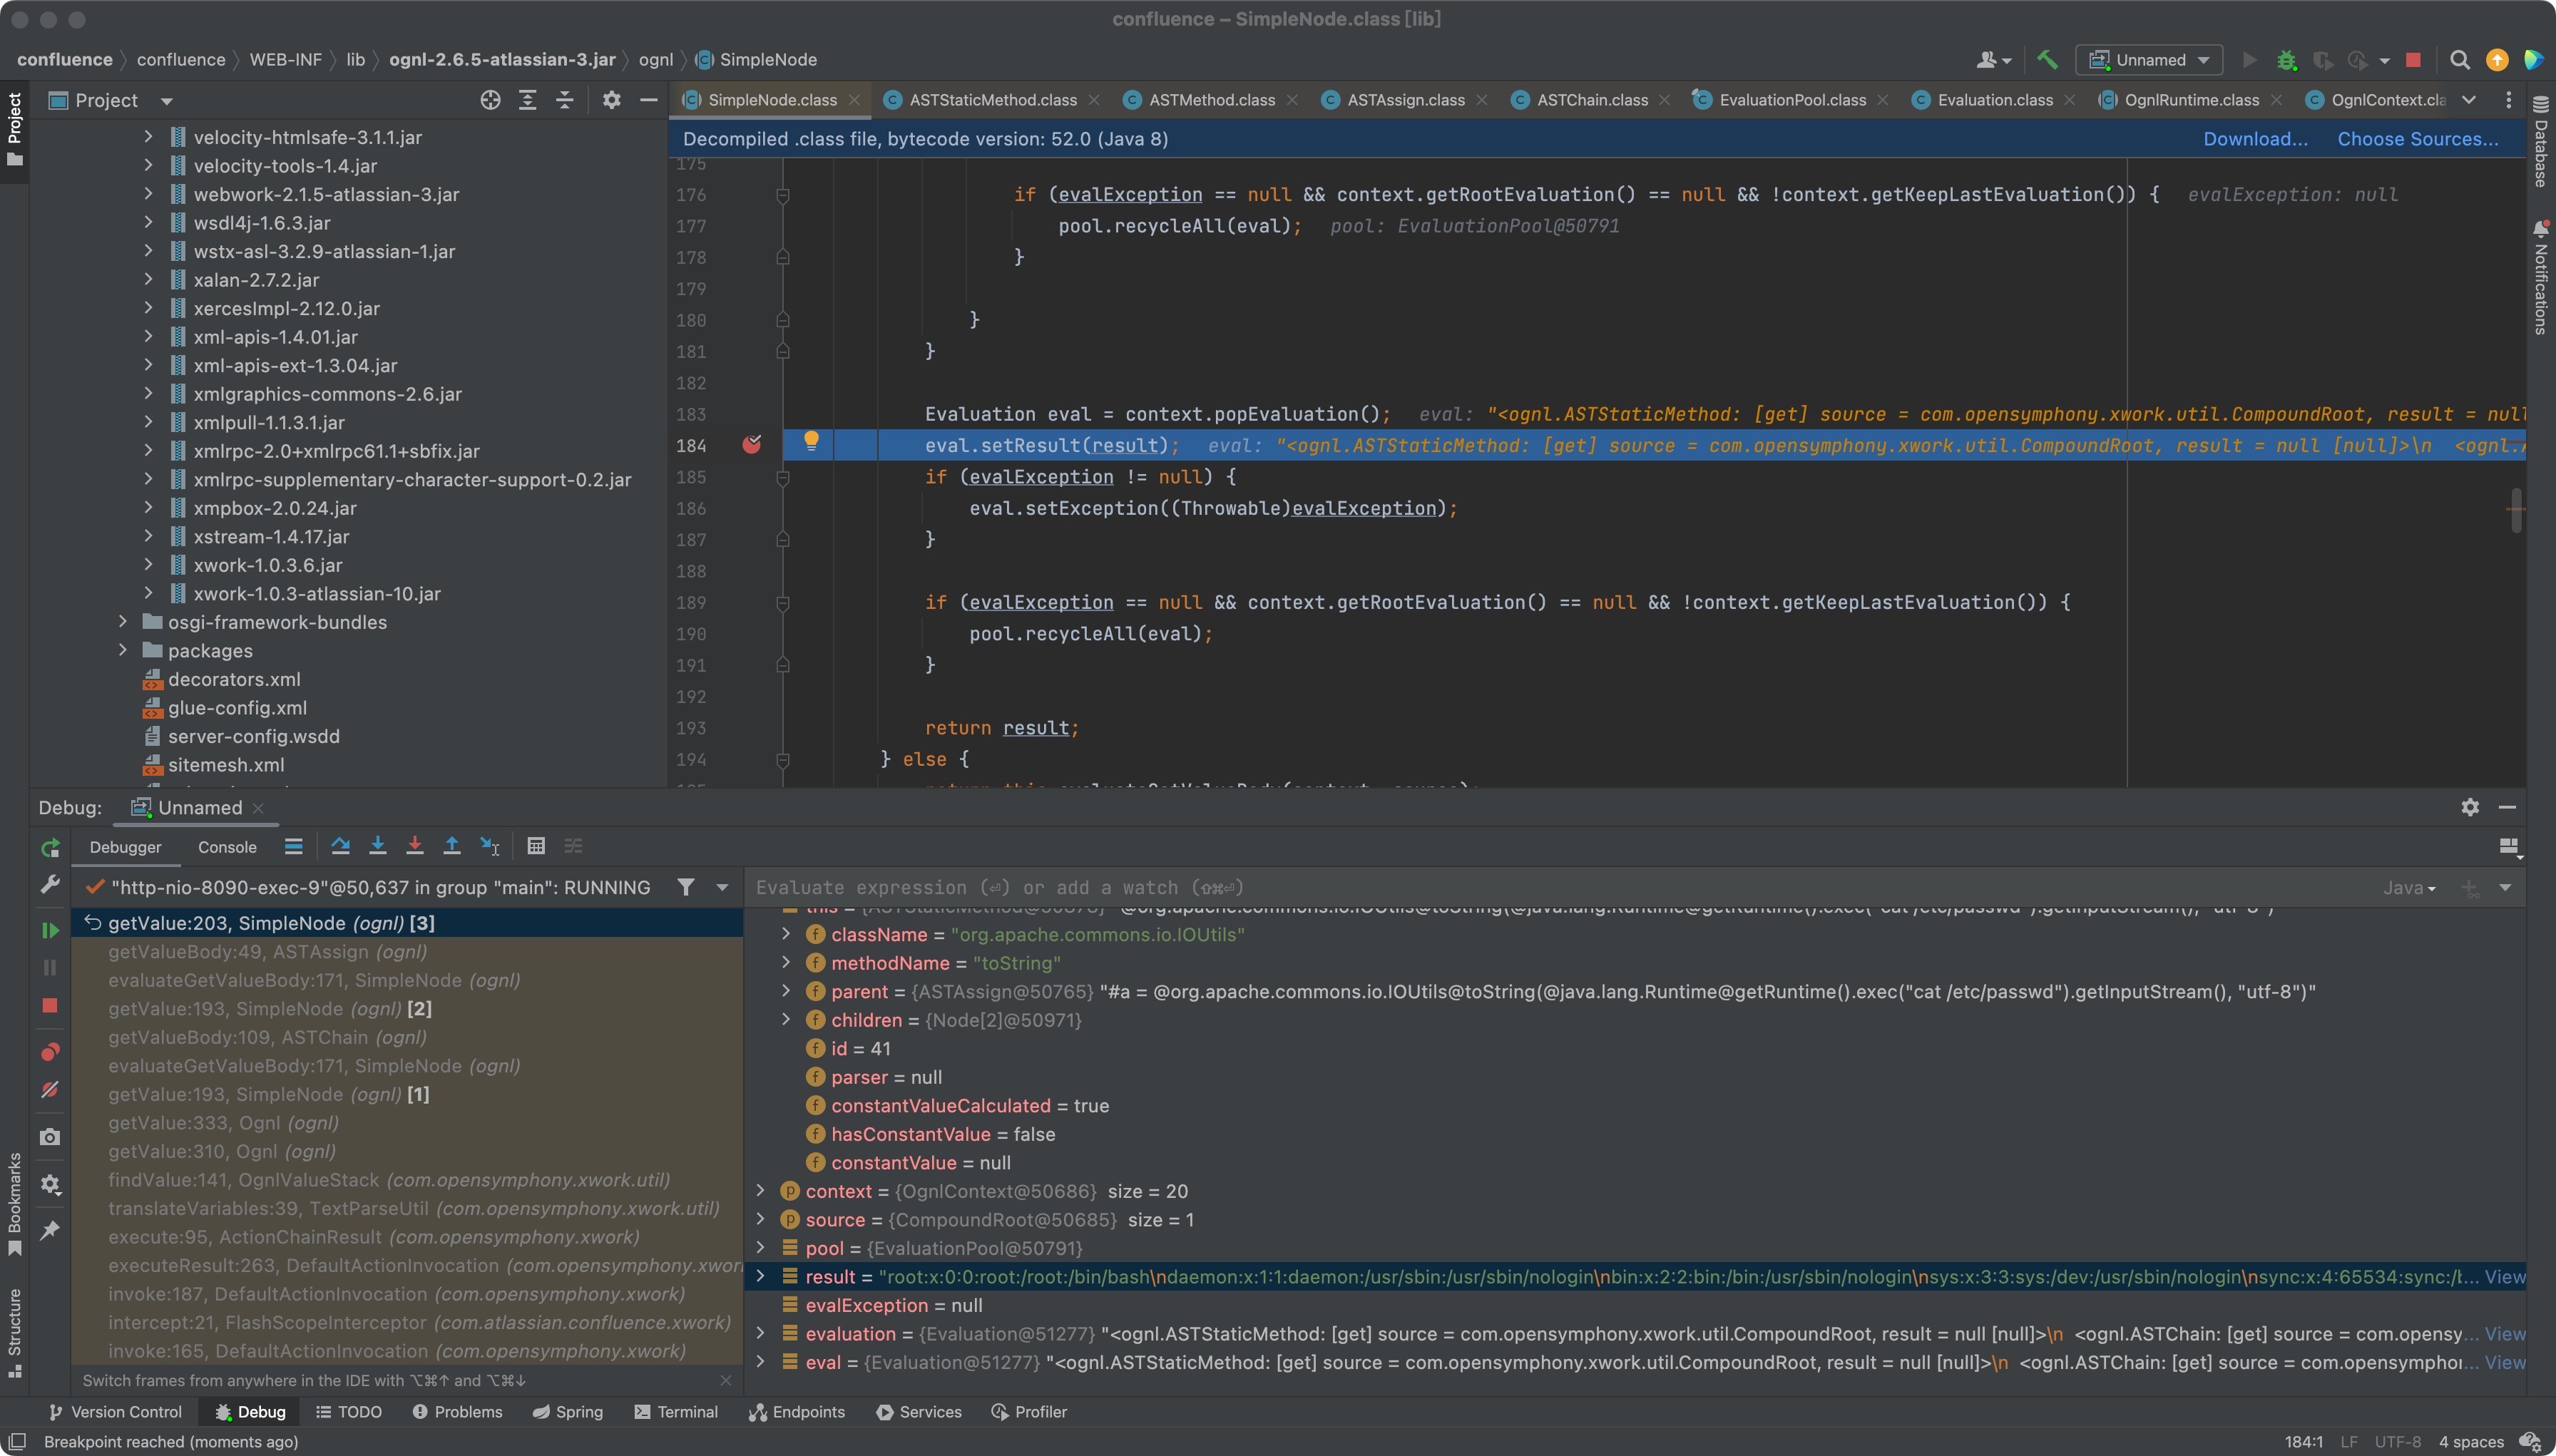Viewport: 2556px width, 1456px height.
Task: Click the Build project hammer icon
Action: (2047, 60)
